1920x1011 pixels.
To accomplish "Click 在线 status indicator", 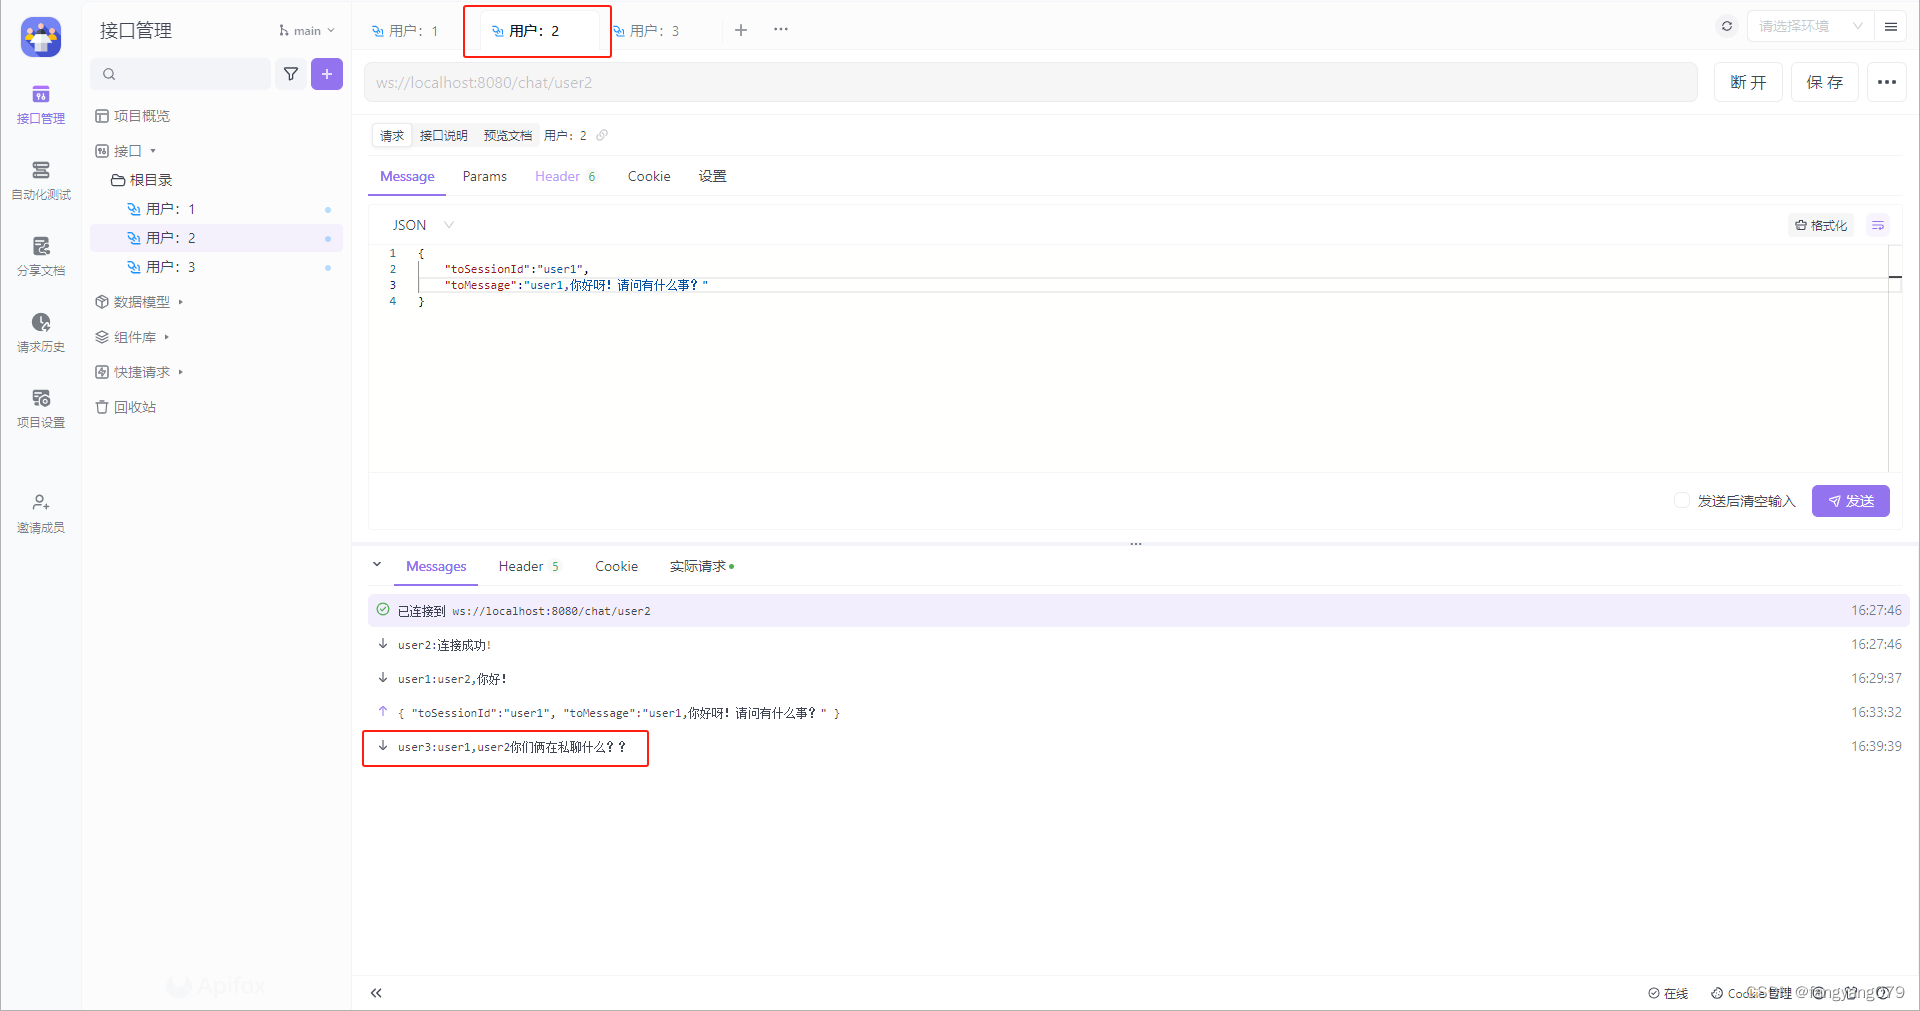I will point(1668,993).
